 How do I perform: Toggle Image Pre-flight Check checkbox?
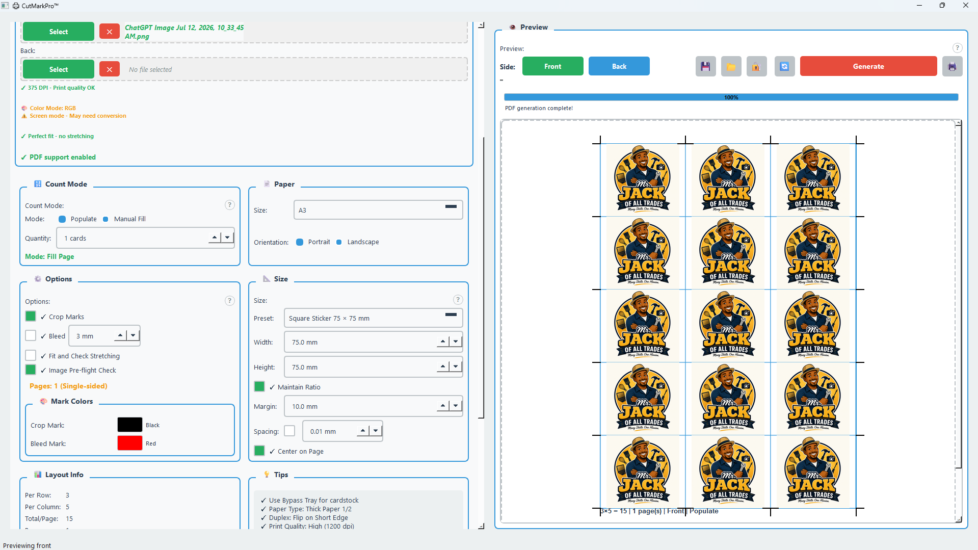click(x=31, y=370)
